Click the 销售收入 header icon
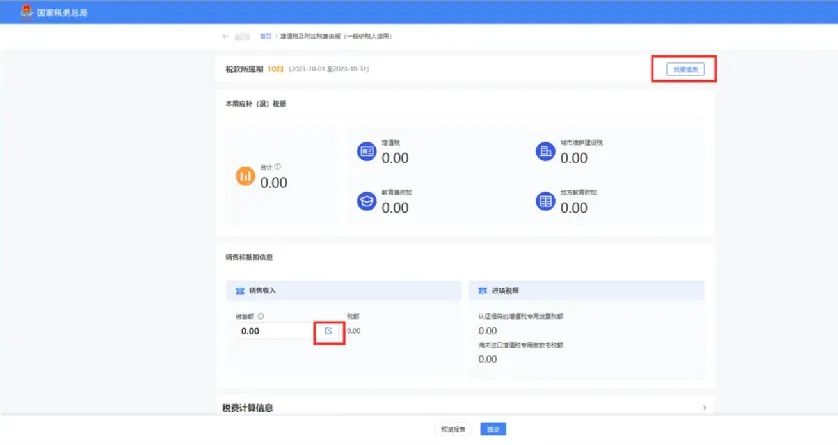This screenshot has height=445, width=838. pyautogui.click(x=239, y=290)
